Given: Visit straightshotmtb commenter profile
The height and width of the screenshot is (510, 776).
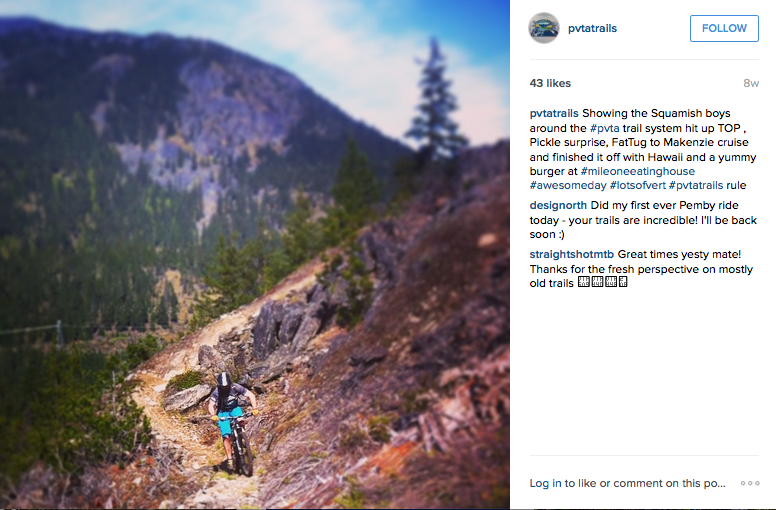Looking at the screenshot, I should [572, 254].
